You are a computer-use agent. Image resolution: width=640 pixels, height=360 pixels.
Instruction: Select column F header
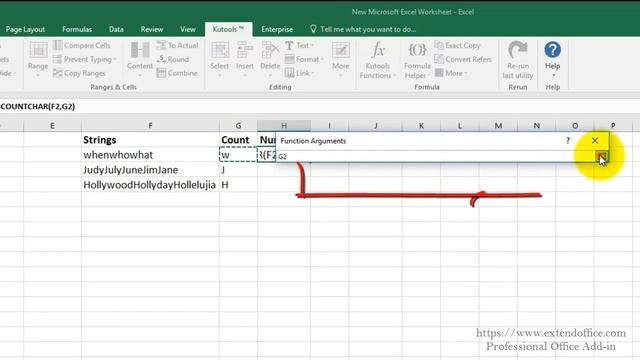click(x=150, y=126)
